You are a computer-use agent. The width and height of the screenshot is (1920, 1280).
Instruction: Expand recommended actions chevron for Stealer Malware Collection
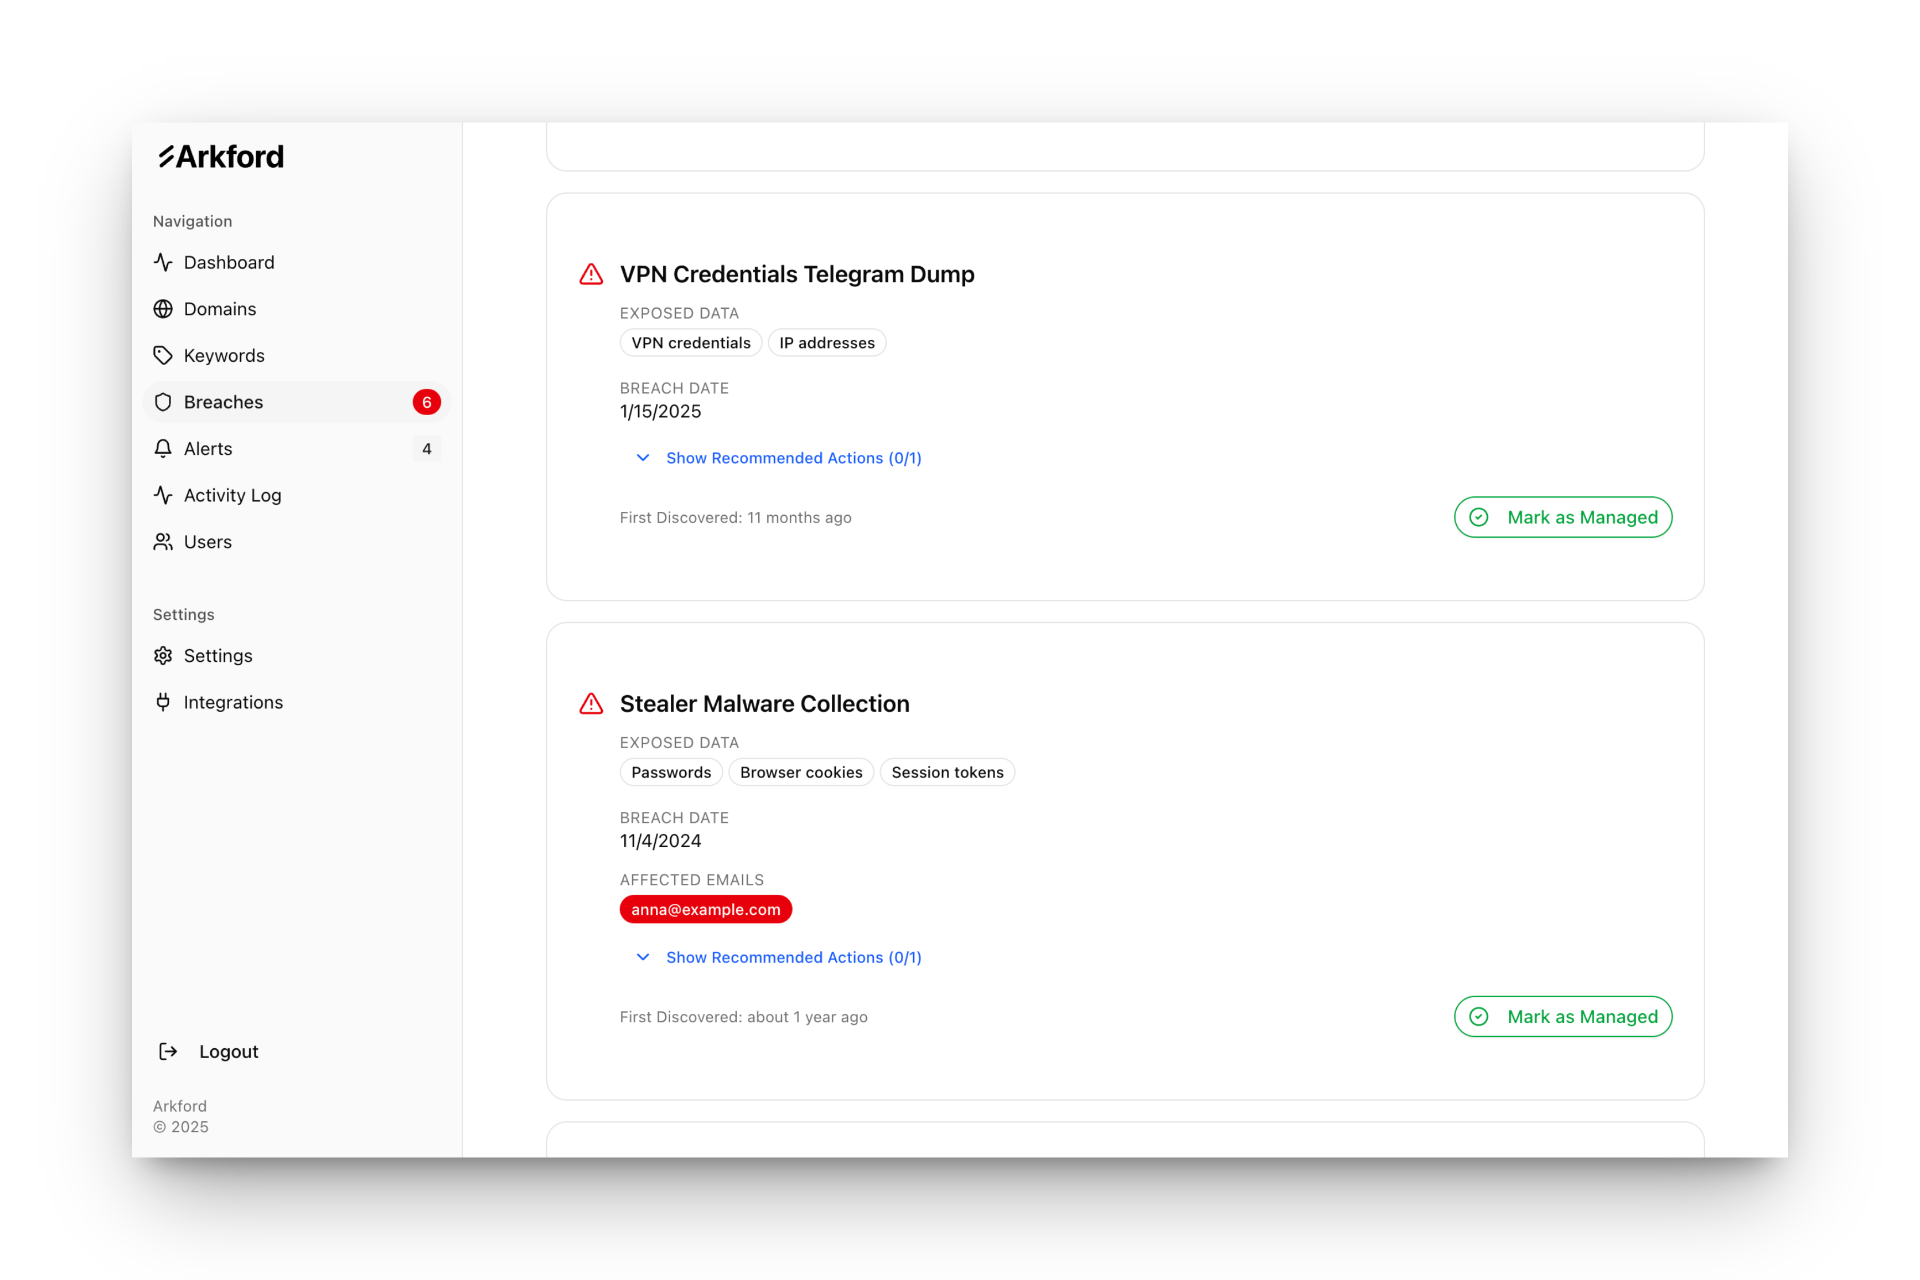643,957
